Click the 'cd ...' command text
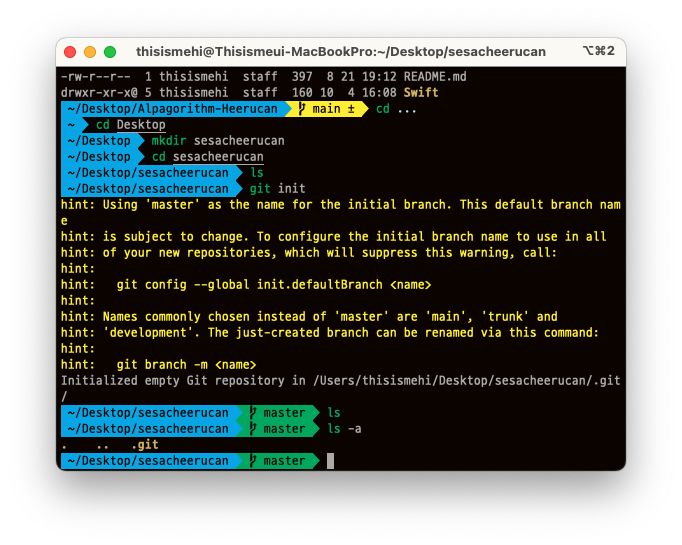682x545 pixels. click(x=396, y=109)
